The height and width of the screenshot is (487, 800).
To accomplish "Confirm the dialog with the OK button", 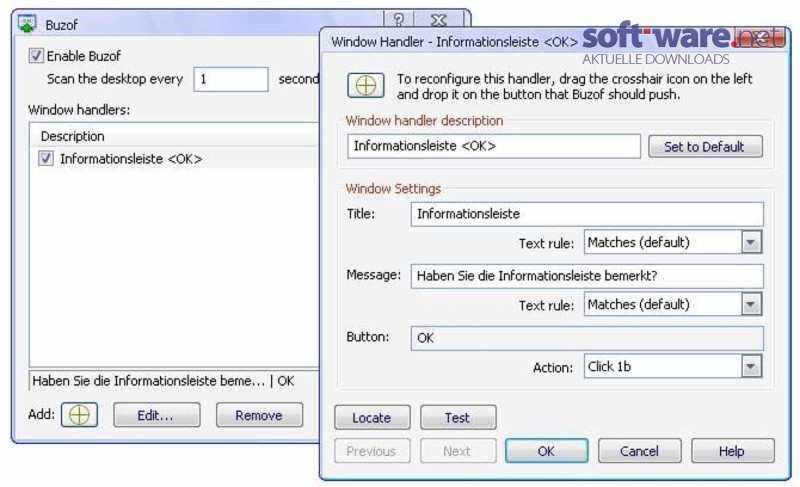I will click(546, 451).
